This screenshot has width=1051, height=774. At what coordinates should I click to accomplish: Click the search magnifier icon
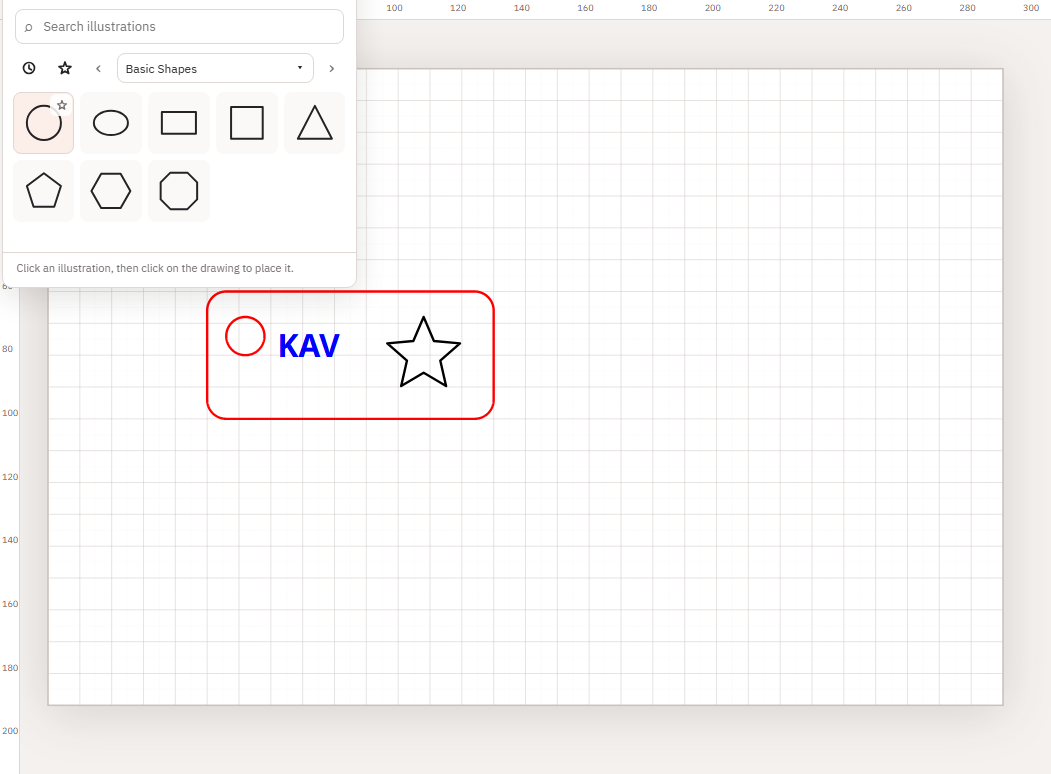pyautogui.click(x=28, y=27)
